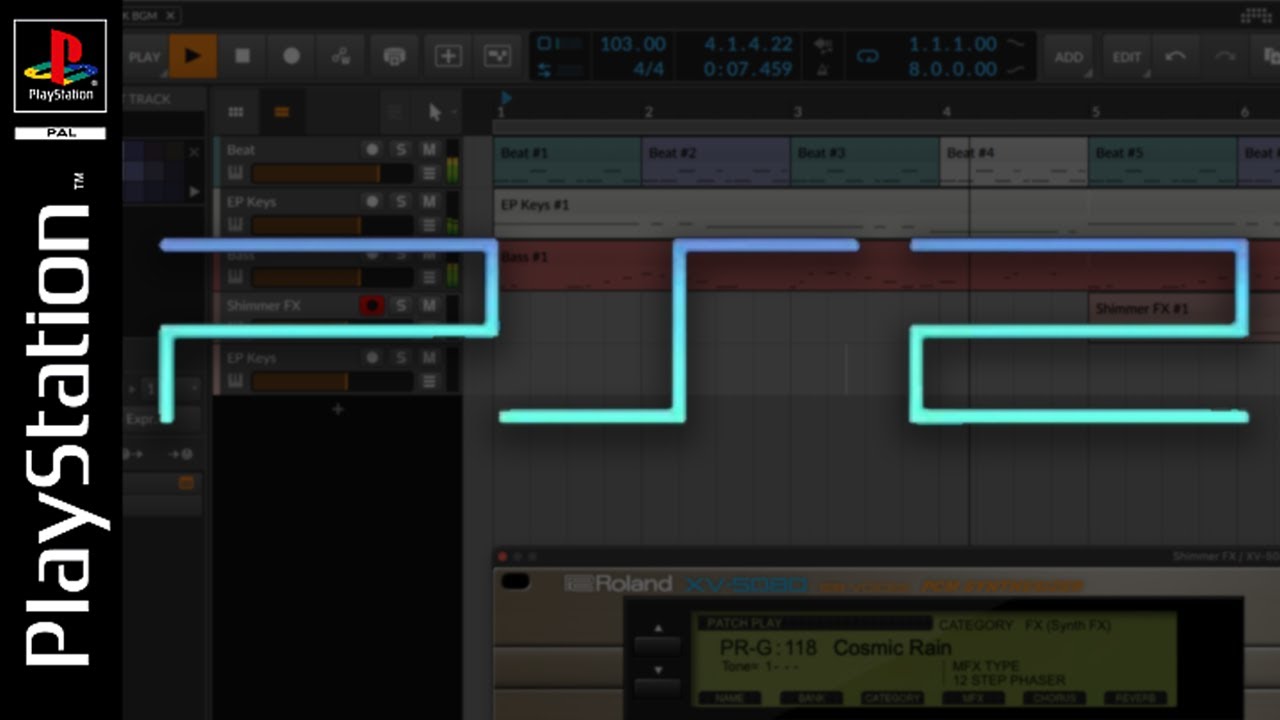This screenshot has height=720, width=1280.
Task: Click the copy icon right of redo
Action: [x=1270, y=57]
